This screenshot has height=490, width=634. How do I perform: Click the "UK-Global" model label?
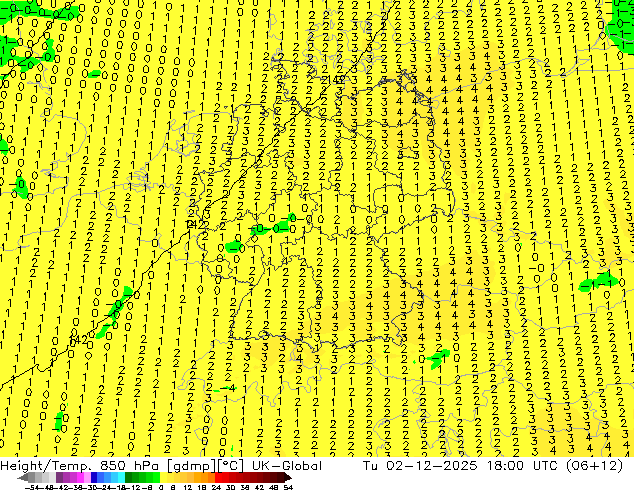pos(287,466)
